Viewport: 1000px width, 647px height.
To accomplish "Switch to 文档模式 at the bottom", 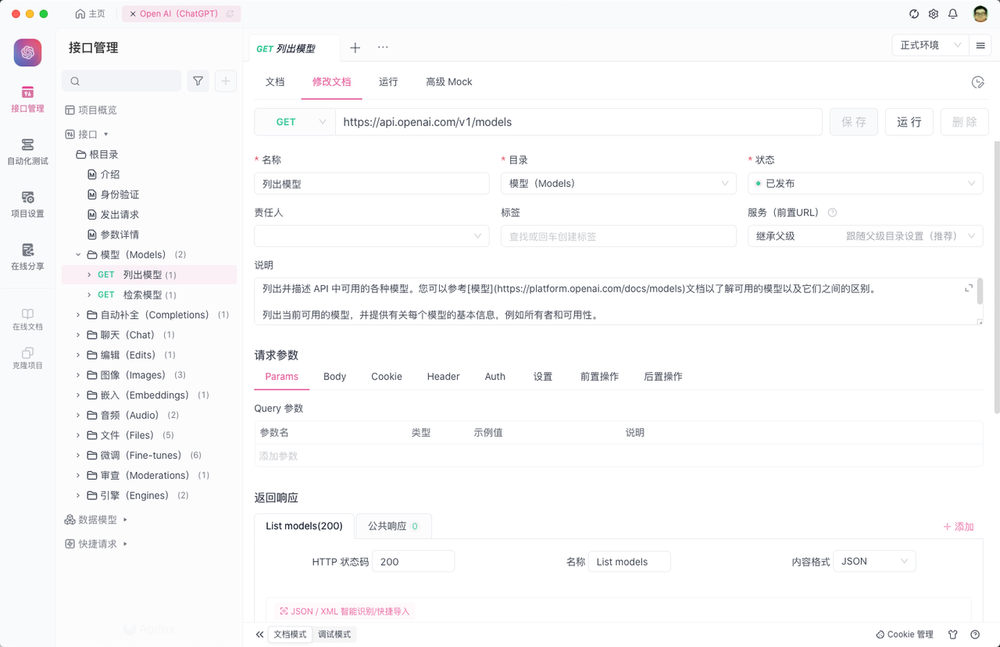I will [290, 634].
